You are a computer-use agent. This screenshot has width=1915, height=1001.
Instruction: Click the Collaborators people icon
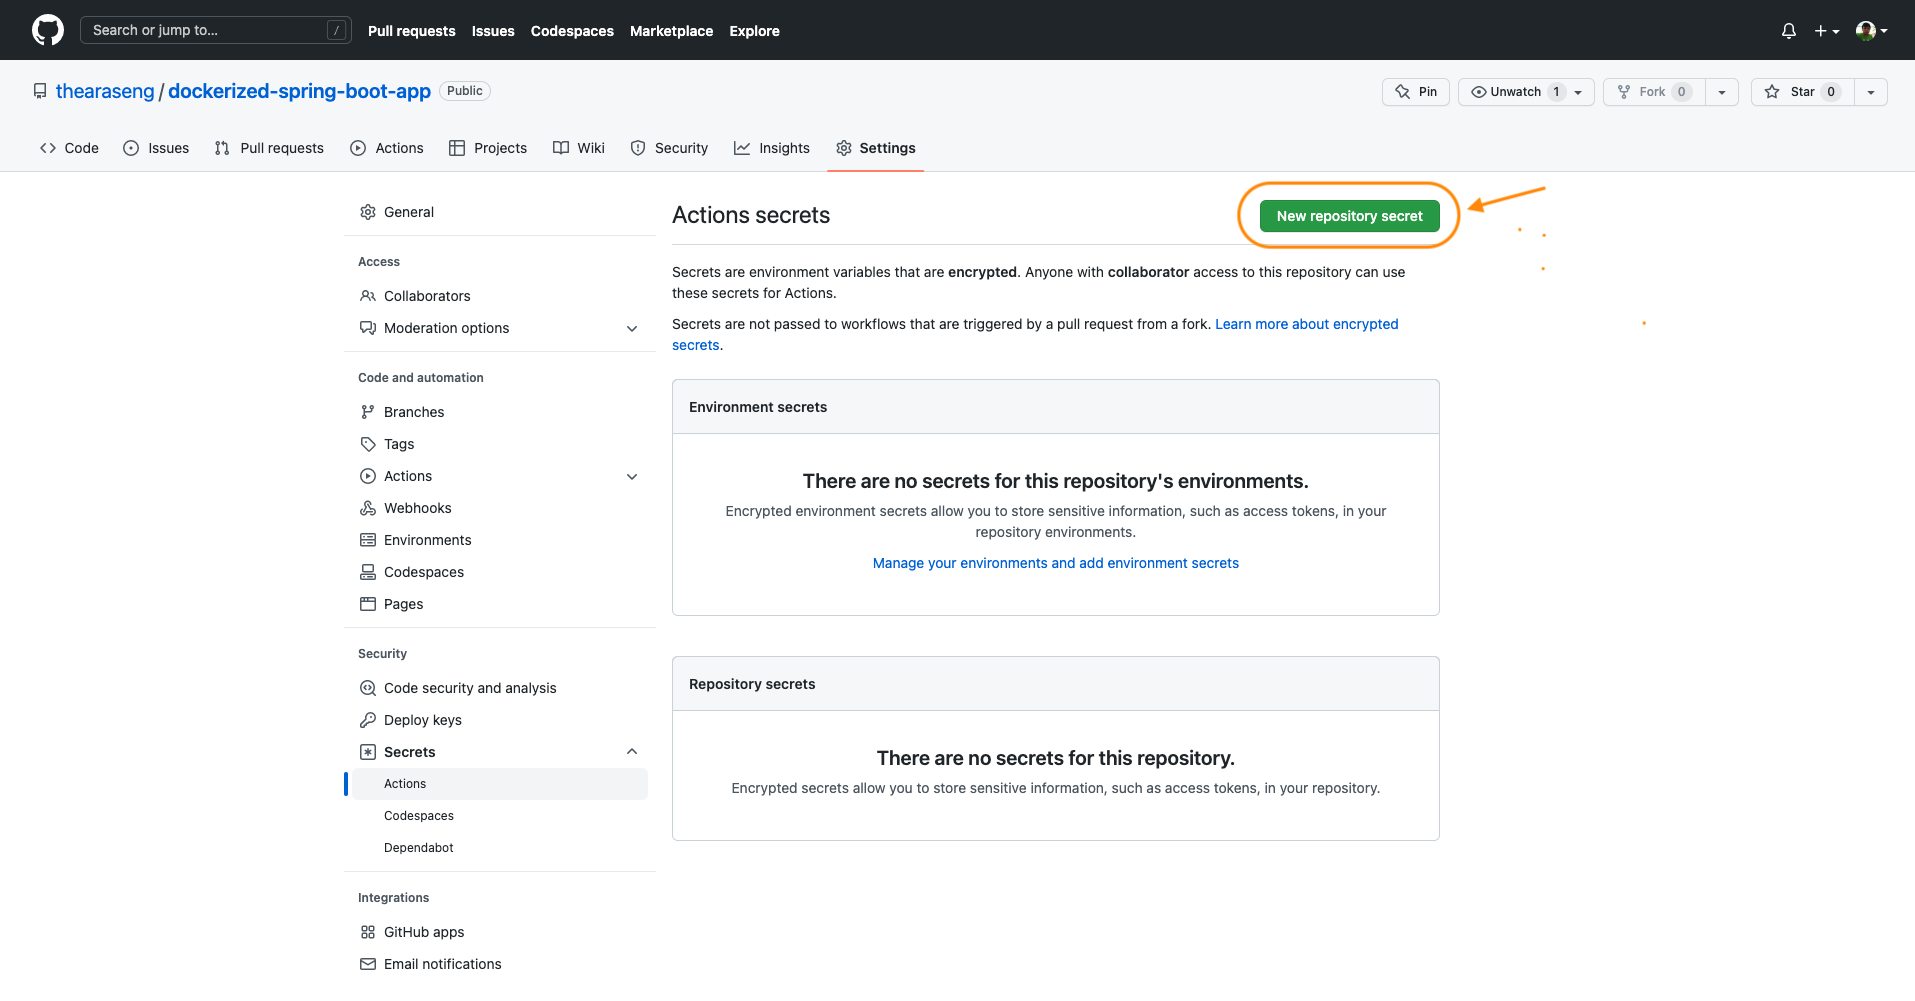[x=368, y=296]
